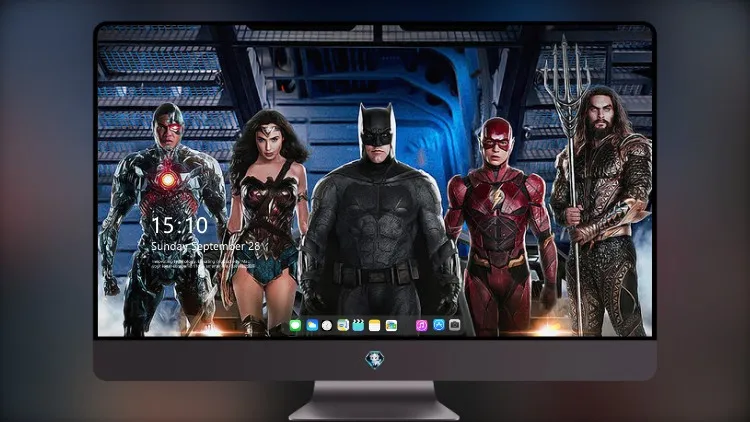Click the 15:10 clock widget
The width and height of the screenshot is (750, 422).
(x=179, y=225)
